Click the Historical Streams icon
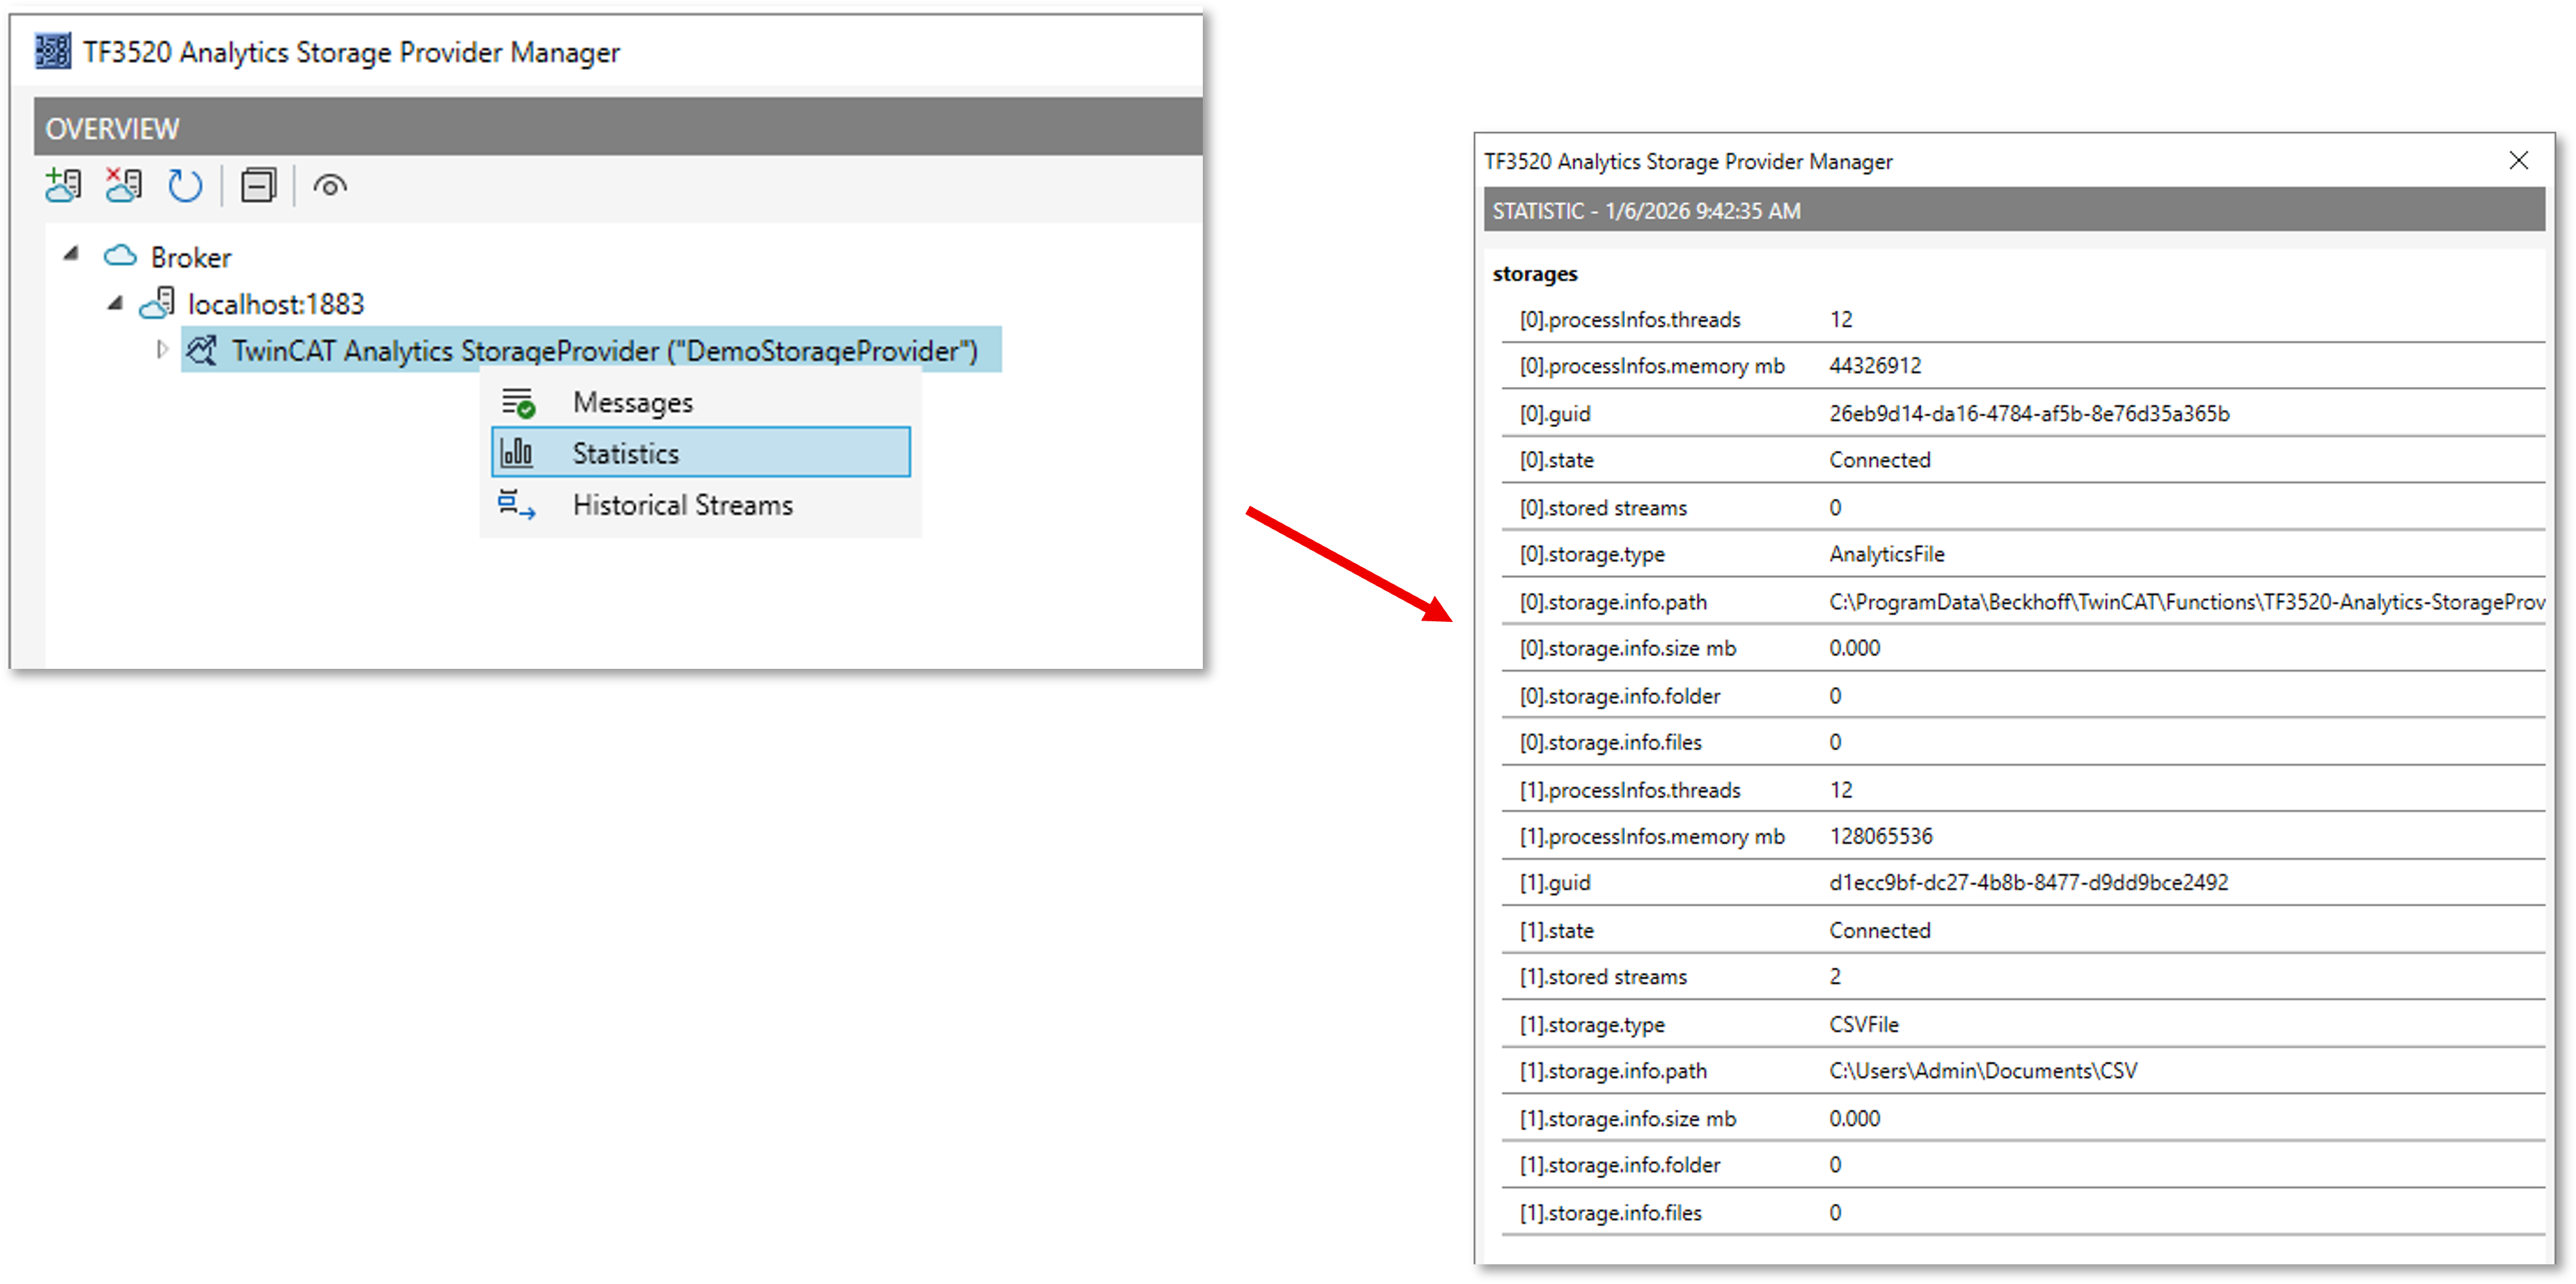 [517, 504]
